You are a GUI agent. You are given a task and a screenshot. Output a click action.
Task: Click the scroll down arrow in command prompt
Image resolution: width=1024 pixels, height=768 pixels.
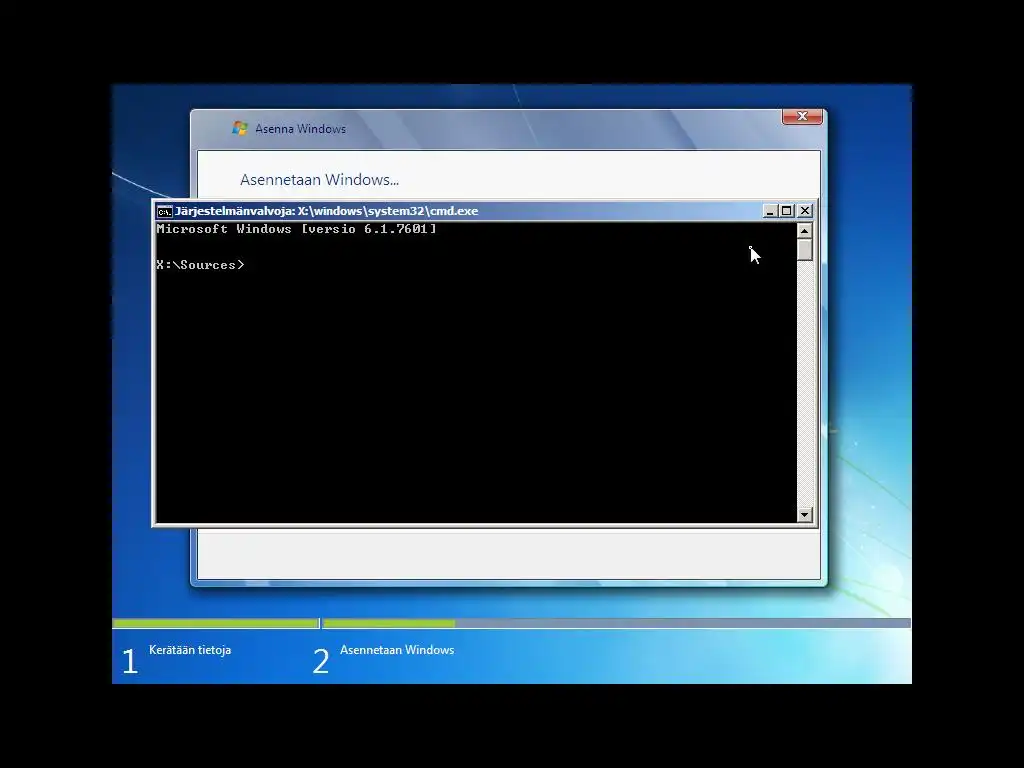click(x=805, y=515)
